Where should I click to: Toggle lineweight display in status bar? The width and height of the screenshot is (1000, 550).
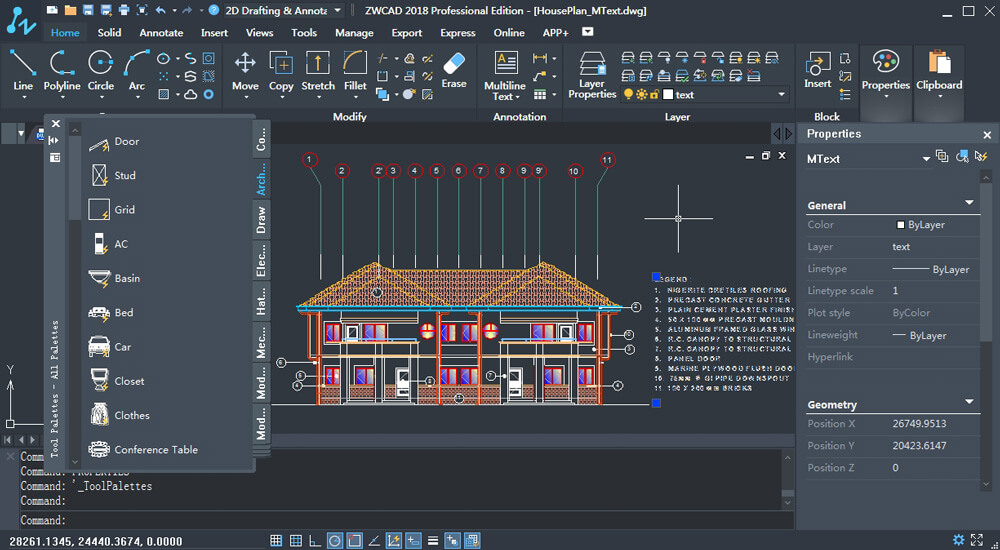coord(433,541)
